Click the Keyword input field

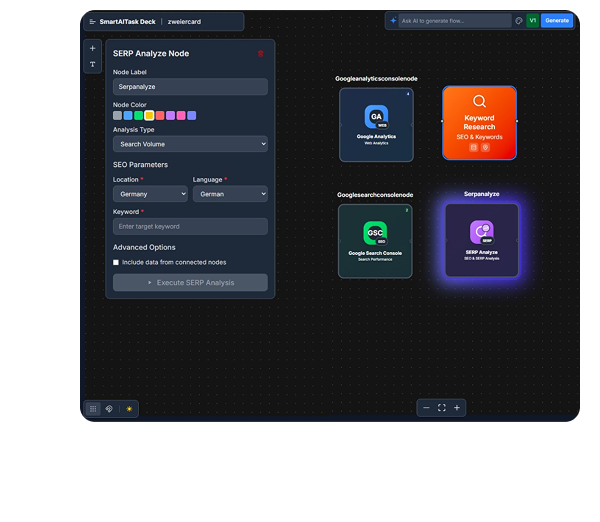[190, 227]
